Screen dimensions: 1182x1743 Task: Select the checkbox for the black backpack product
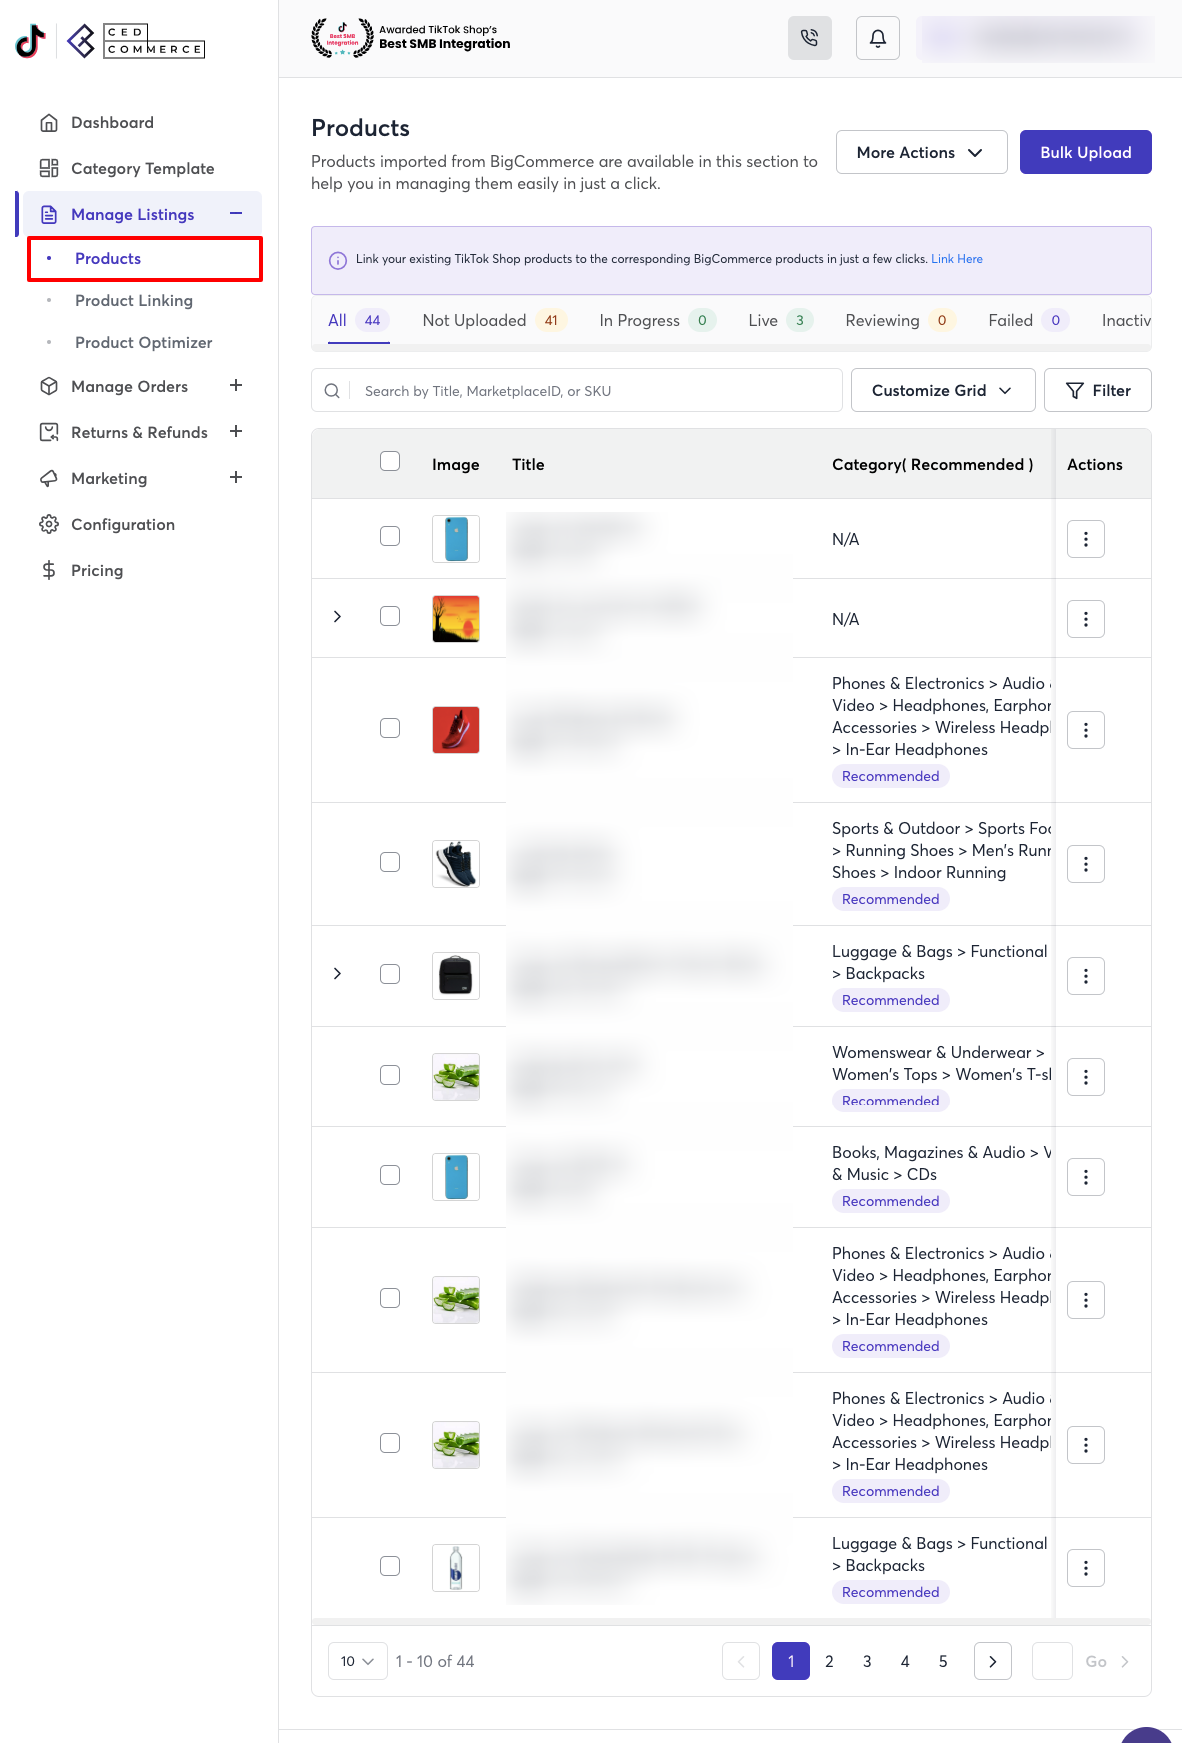[390, 974]
